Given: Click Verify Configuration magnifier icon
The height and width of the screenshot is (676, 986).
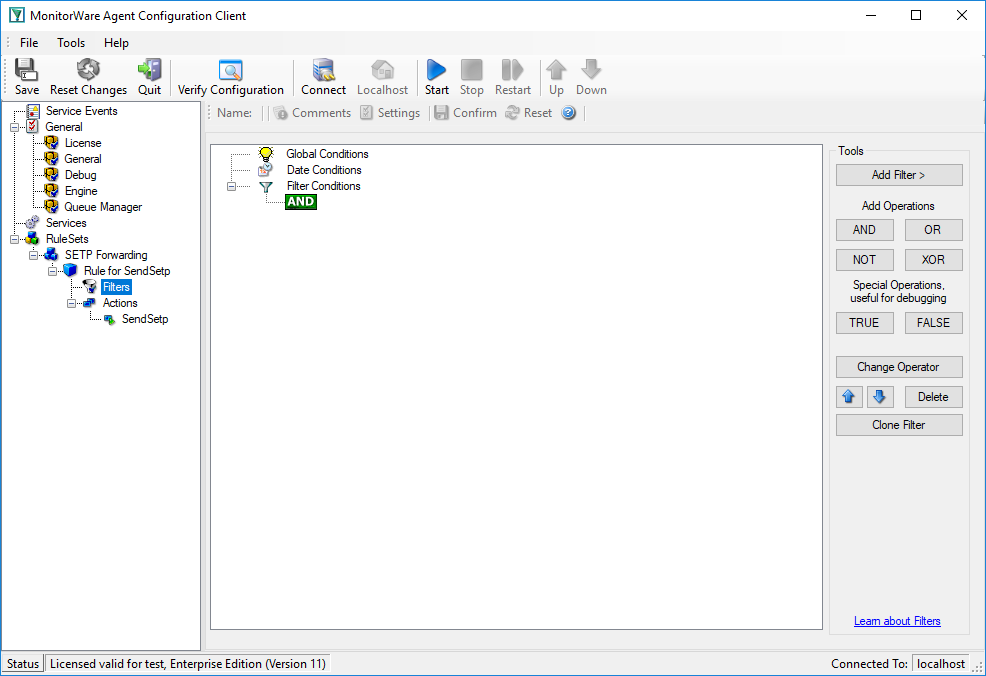Looking at the screenshot, I should click(230, 70).
